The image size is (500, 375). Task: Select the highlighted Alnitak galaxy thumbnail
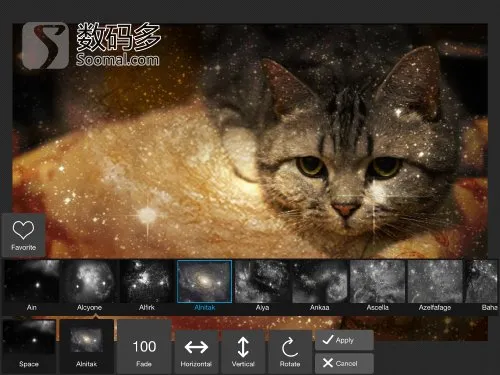point(204,282)
